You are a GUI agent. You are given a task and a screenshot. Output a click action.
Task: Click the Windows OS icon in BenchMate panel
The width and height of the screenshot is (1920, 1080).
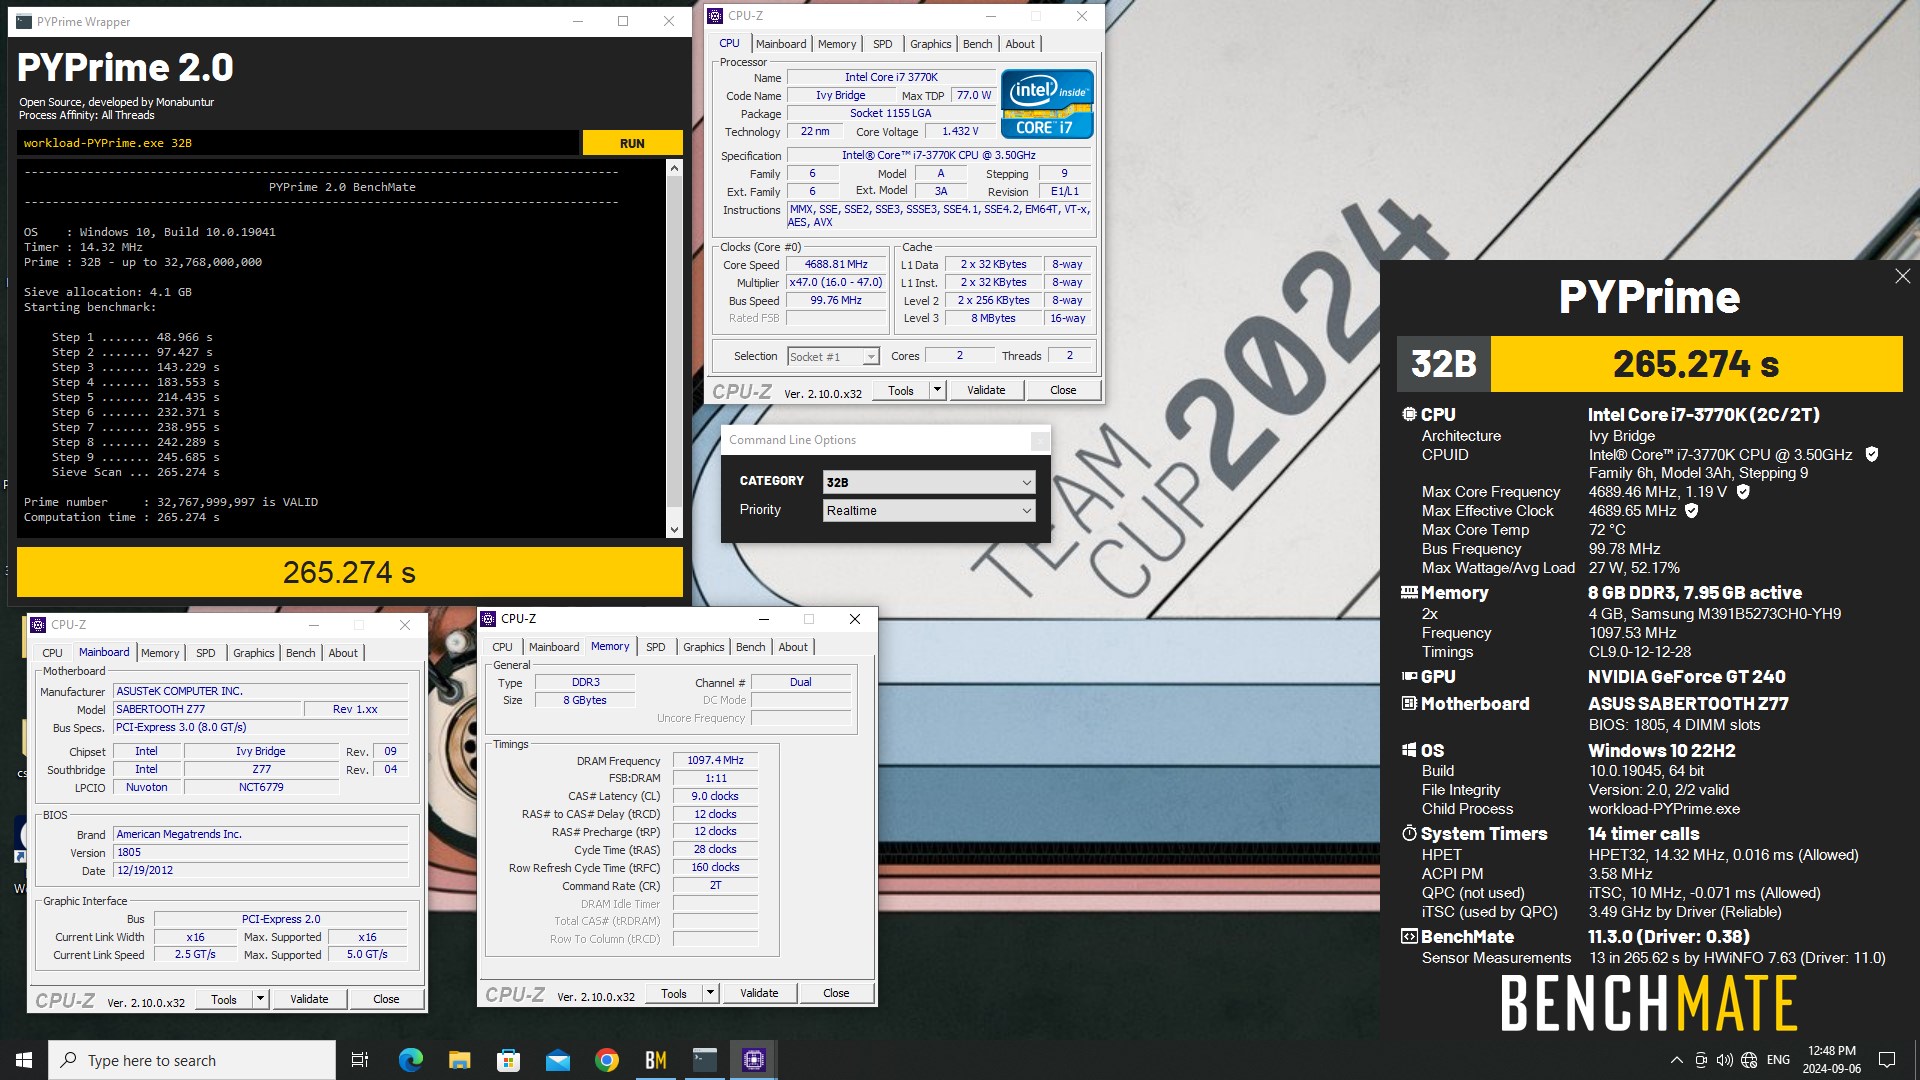point(1409,750)
